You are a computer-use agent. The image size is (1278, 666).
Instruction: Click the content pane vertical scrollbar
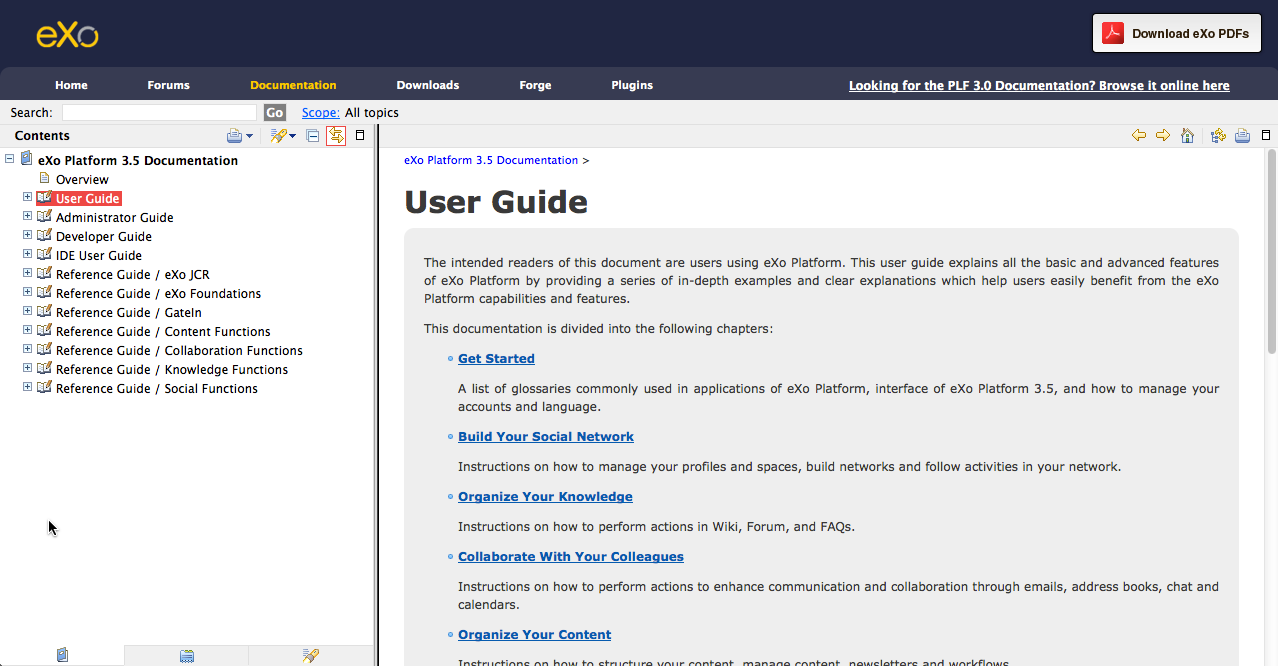coord(1272,251)
